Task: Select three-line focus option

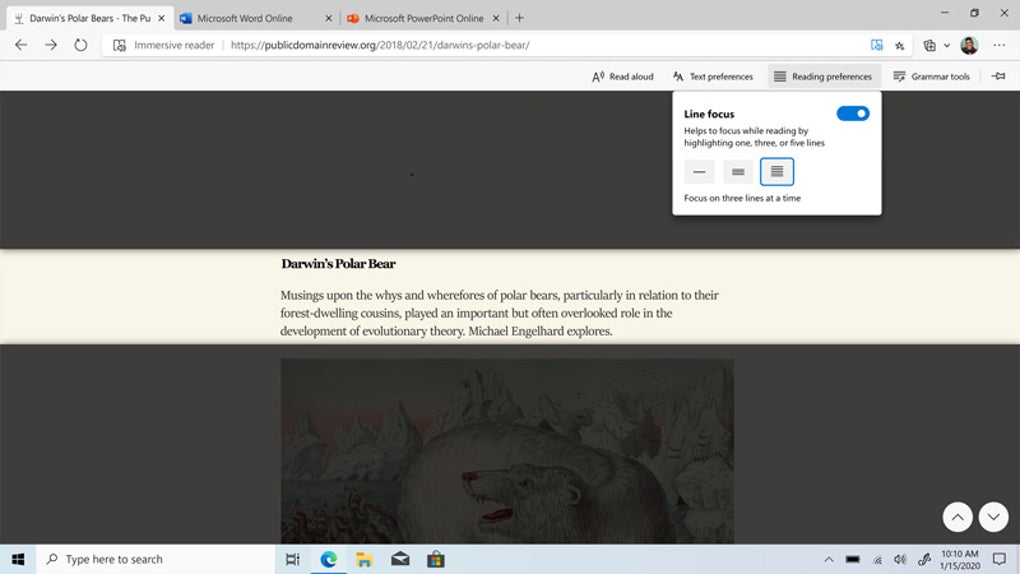Action: coord(738,172)
